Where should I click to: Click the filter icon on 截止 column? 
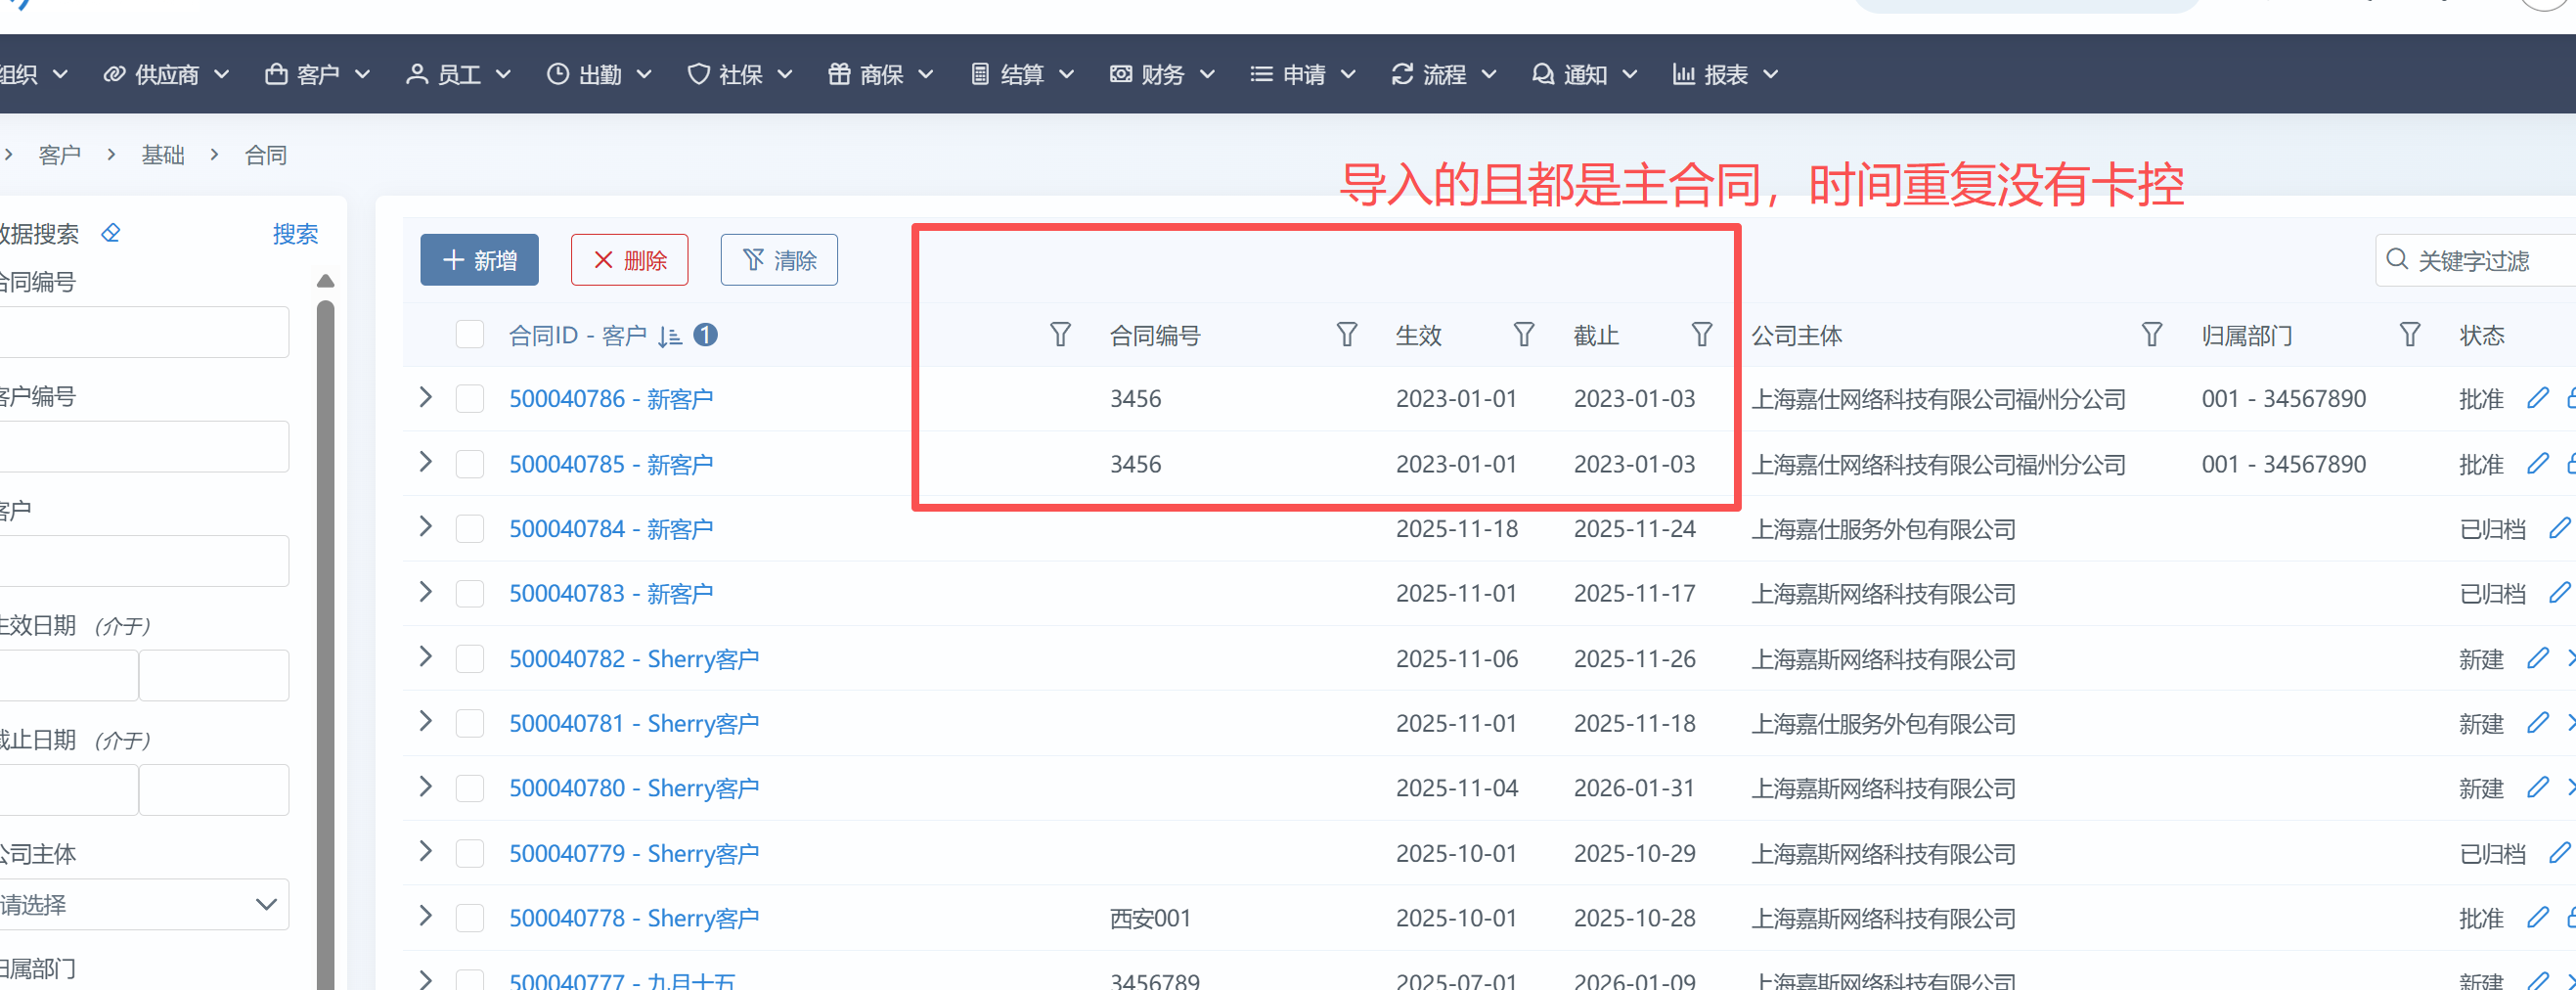(x=1701, y=334)
